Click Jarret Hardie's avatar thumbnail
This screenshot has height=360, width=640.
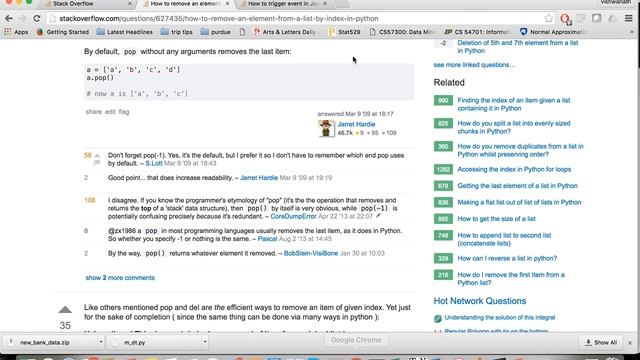coord(326,129)
